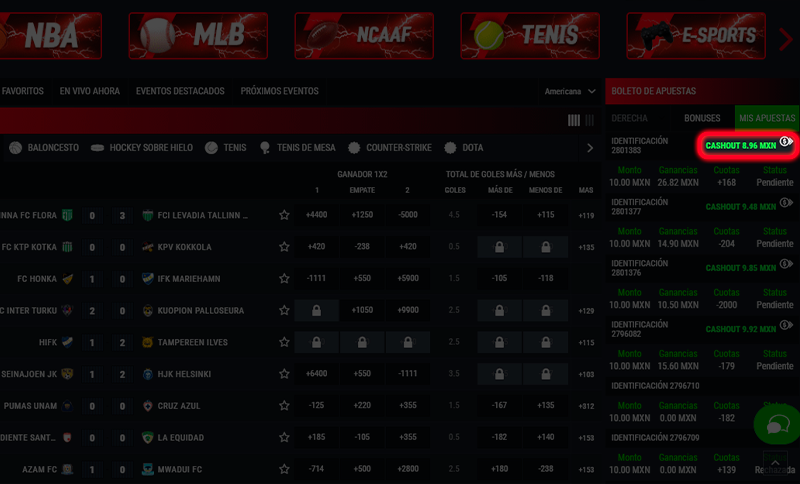
Task: Filter by TENIS in sport filter row
Action: [x=226, y=148]
